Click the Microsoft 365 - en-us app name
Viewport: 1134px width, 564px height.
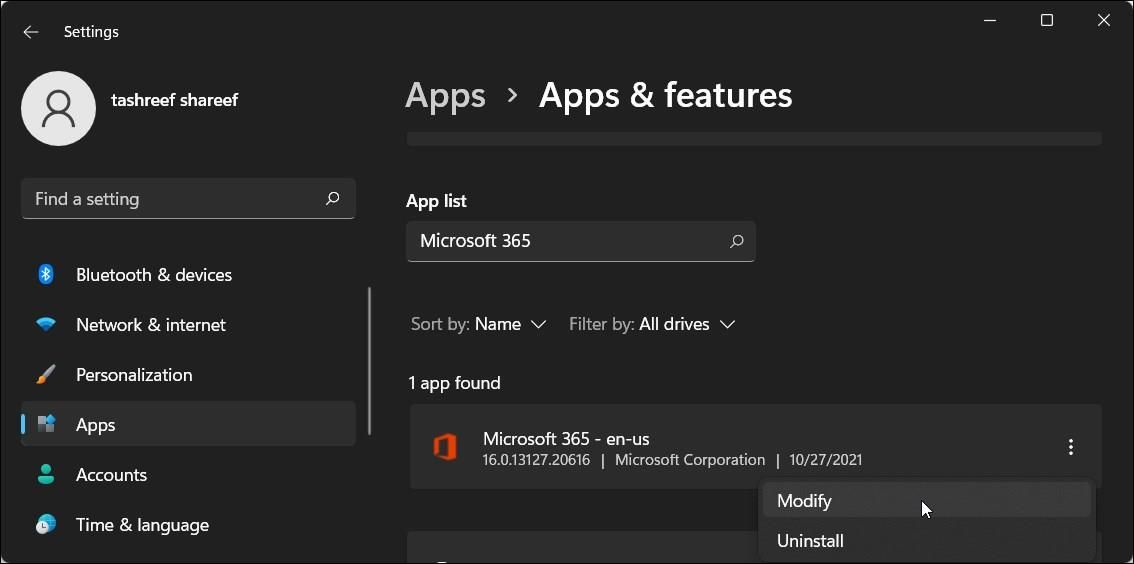(566, 438)
